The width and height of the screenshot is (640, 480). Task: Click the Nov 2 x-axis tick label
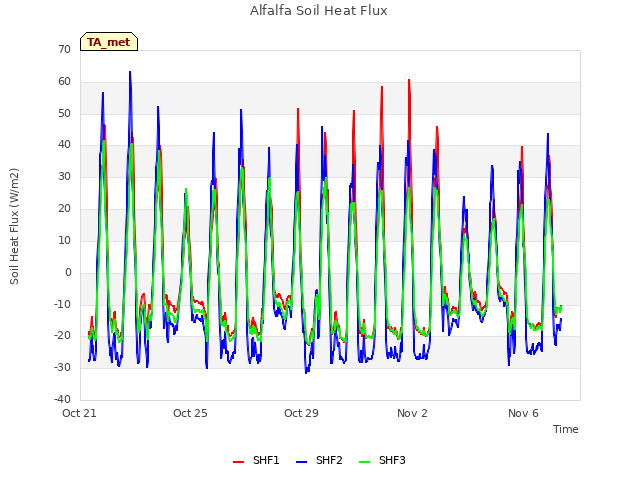[412, 413]
